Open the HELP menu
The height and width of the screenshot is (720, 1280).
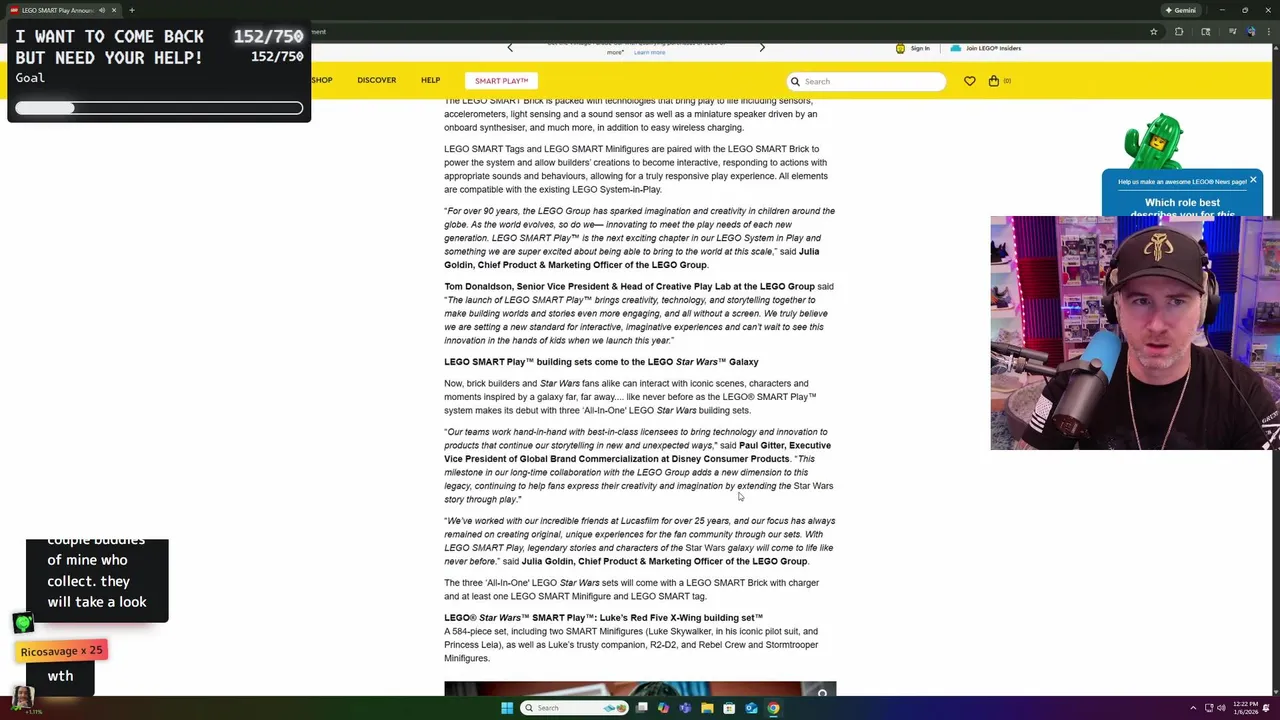(x=430, y=80)
